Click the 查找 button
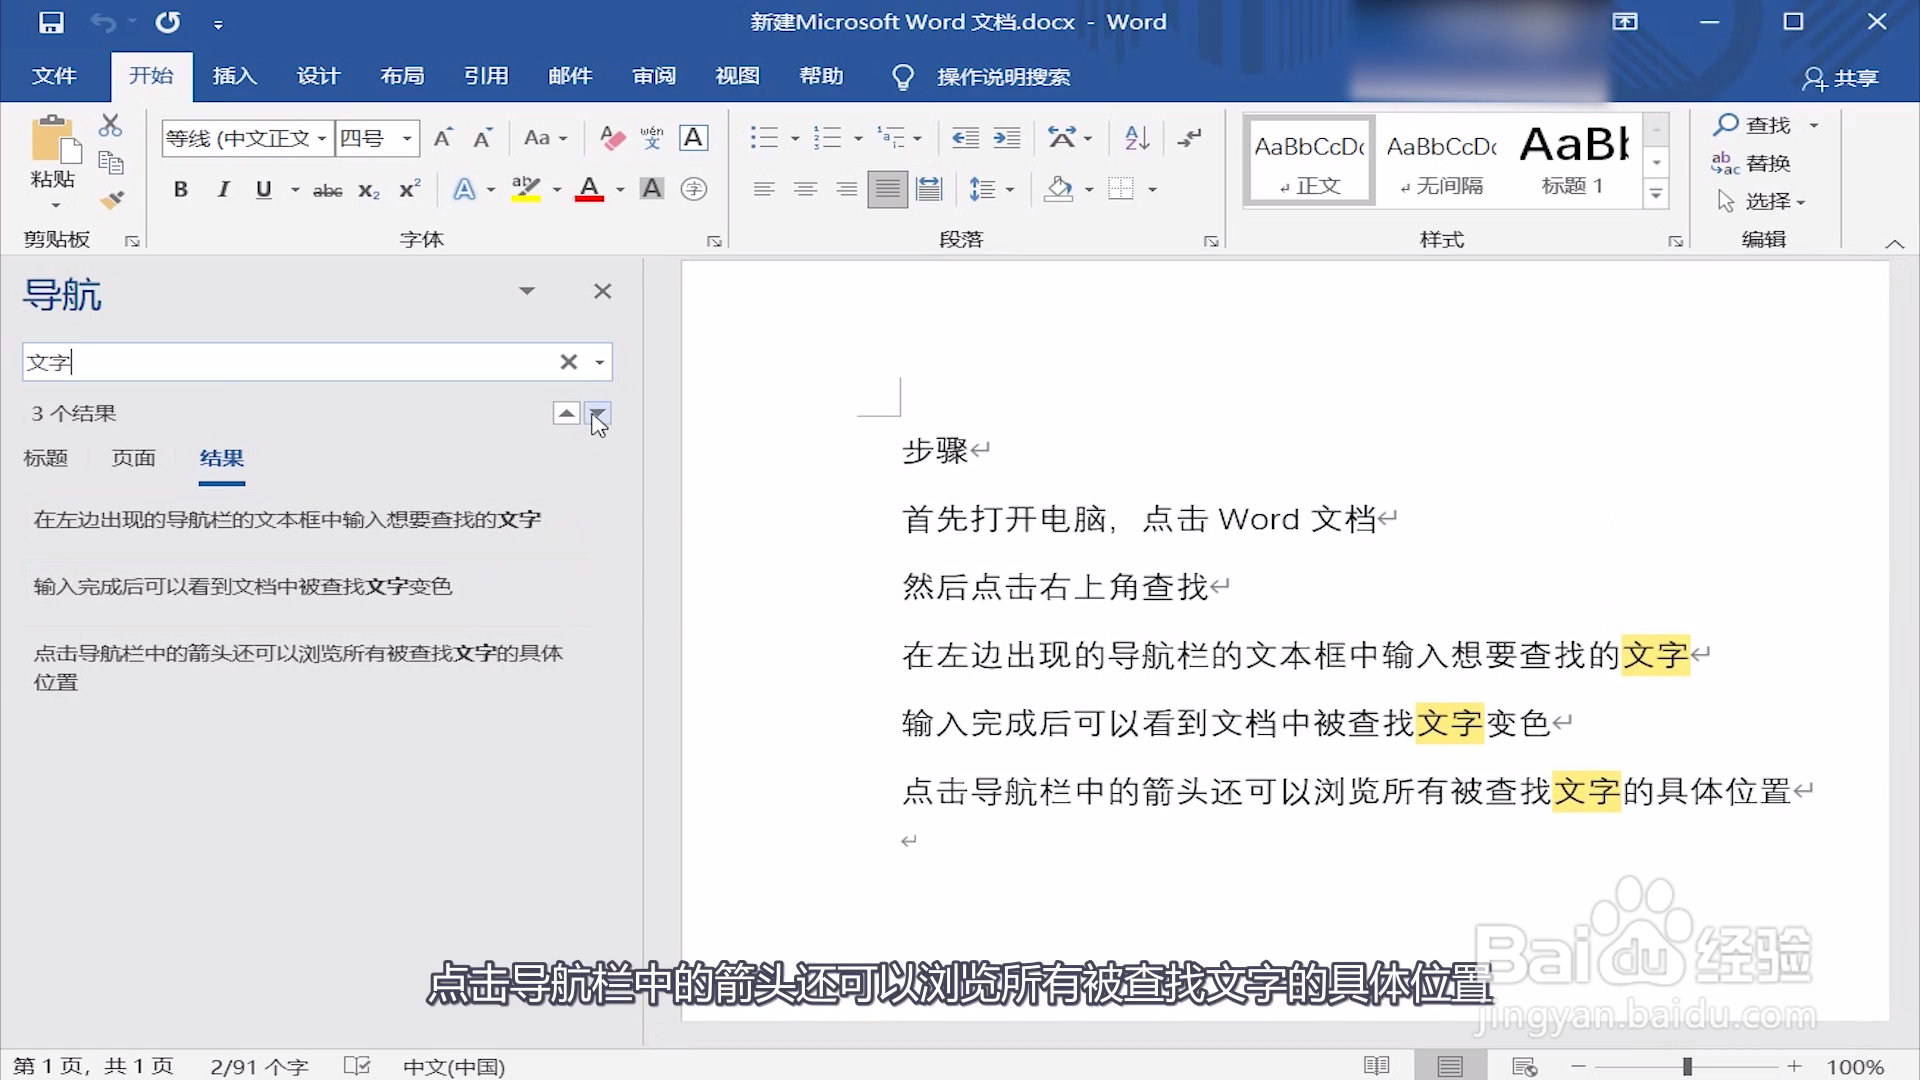This screenshot has width=1920, height=1080. (1754, 125)
